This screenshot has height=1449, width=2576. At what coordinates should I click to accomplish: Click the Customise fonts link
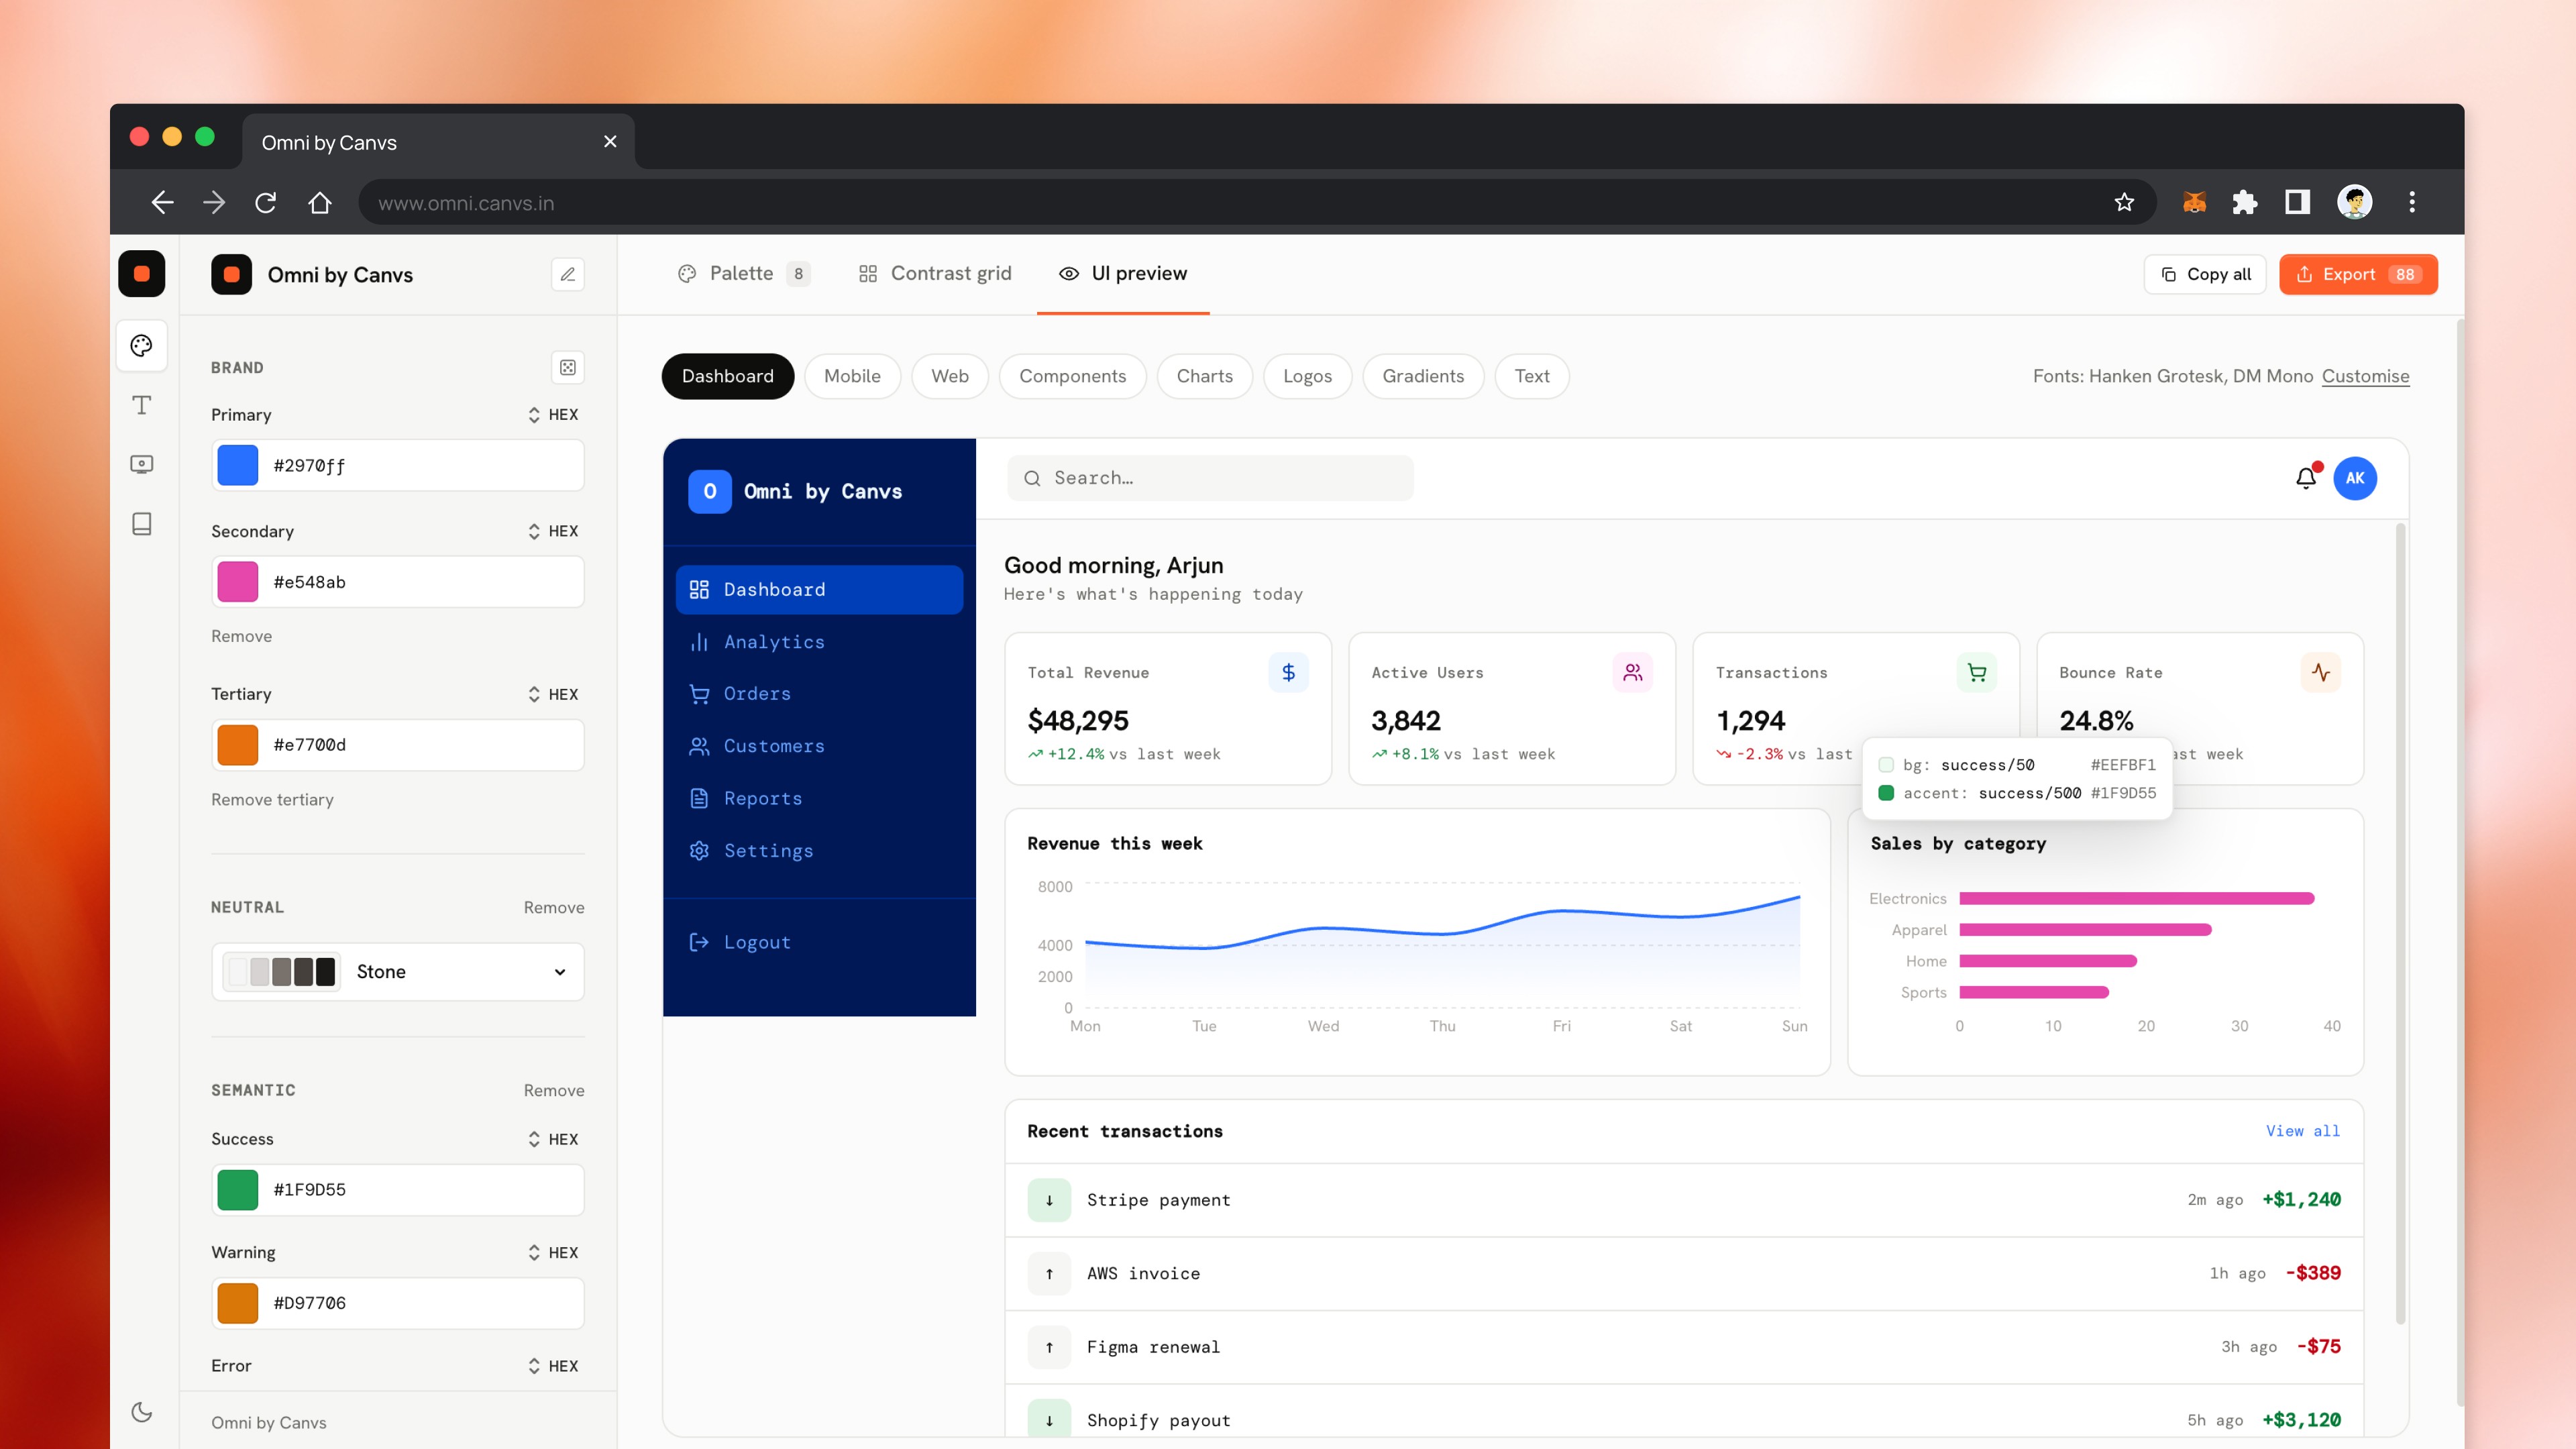click(x=2365, y=376)
